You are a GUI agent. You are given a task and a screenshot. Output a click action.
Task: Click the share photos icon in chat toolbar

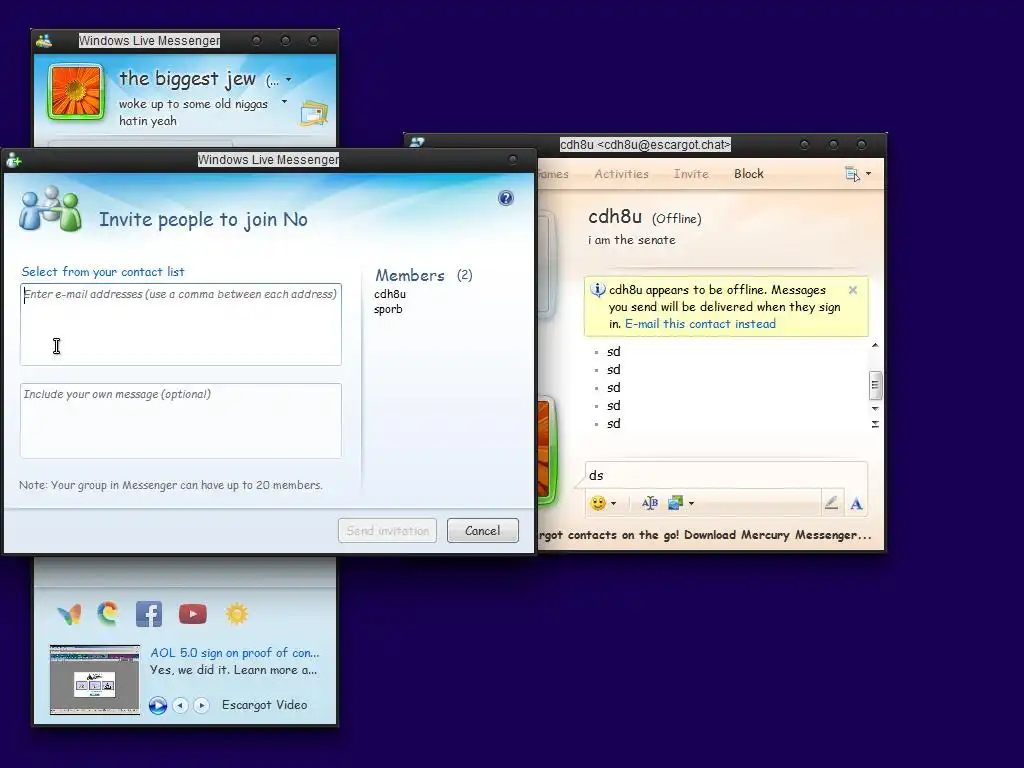coord(675,503)
